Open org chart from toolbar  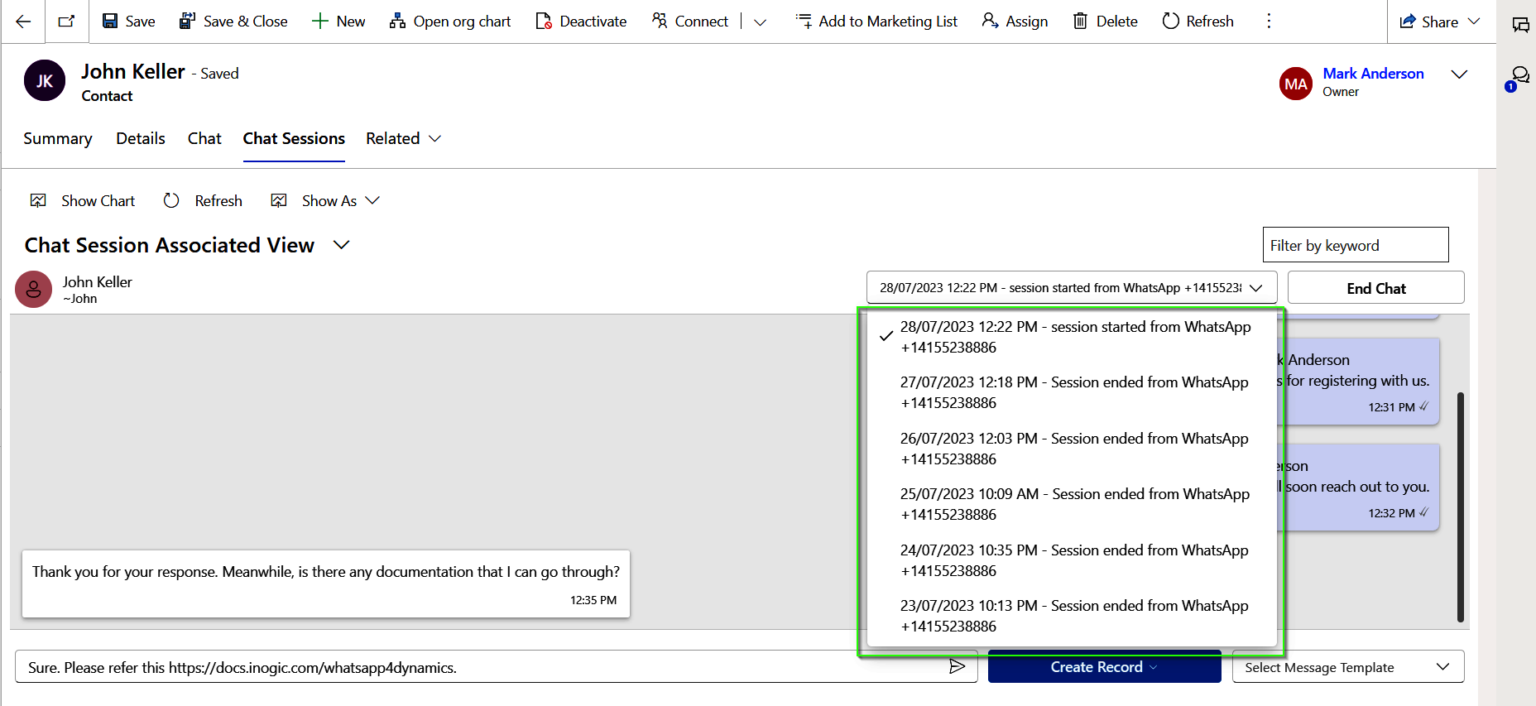(x=450, y=21)
